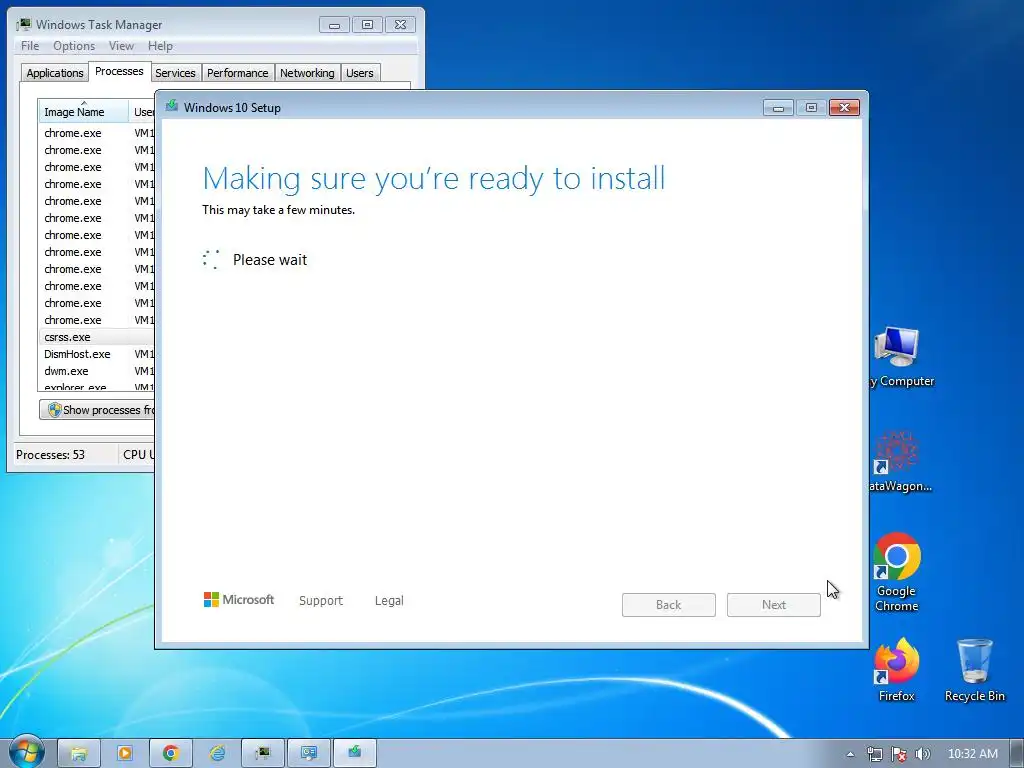The height and width of the screenshot is (768, 1024).
Task: Sort processes by Image Name column
Action: (83, 111)
